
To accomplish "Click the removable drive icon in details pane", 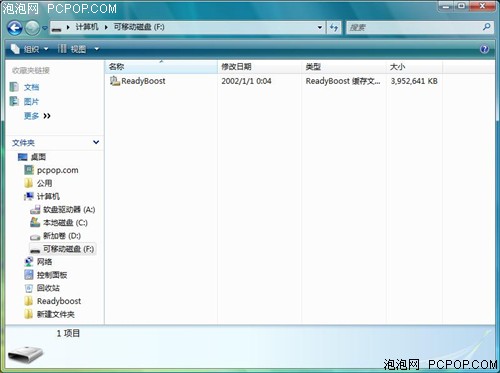I will [26, 355].
